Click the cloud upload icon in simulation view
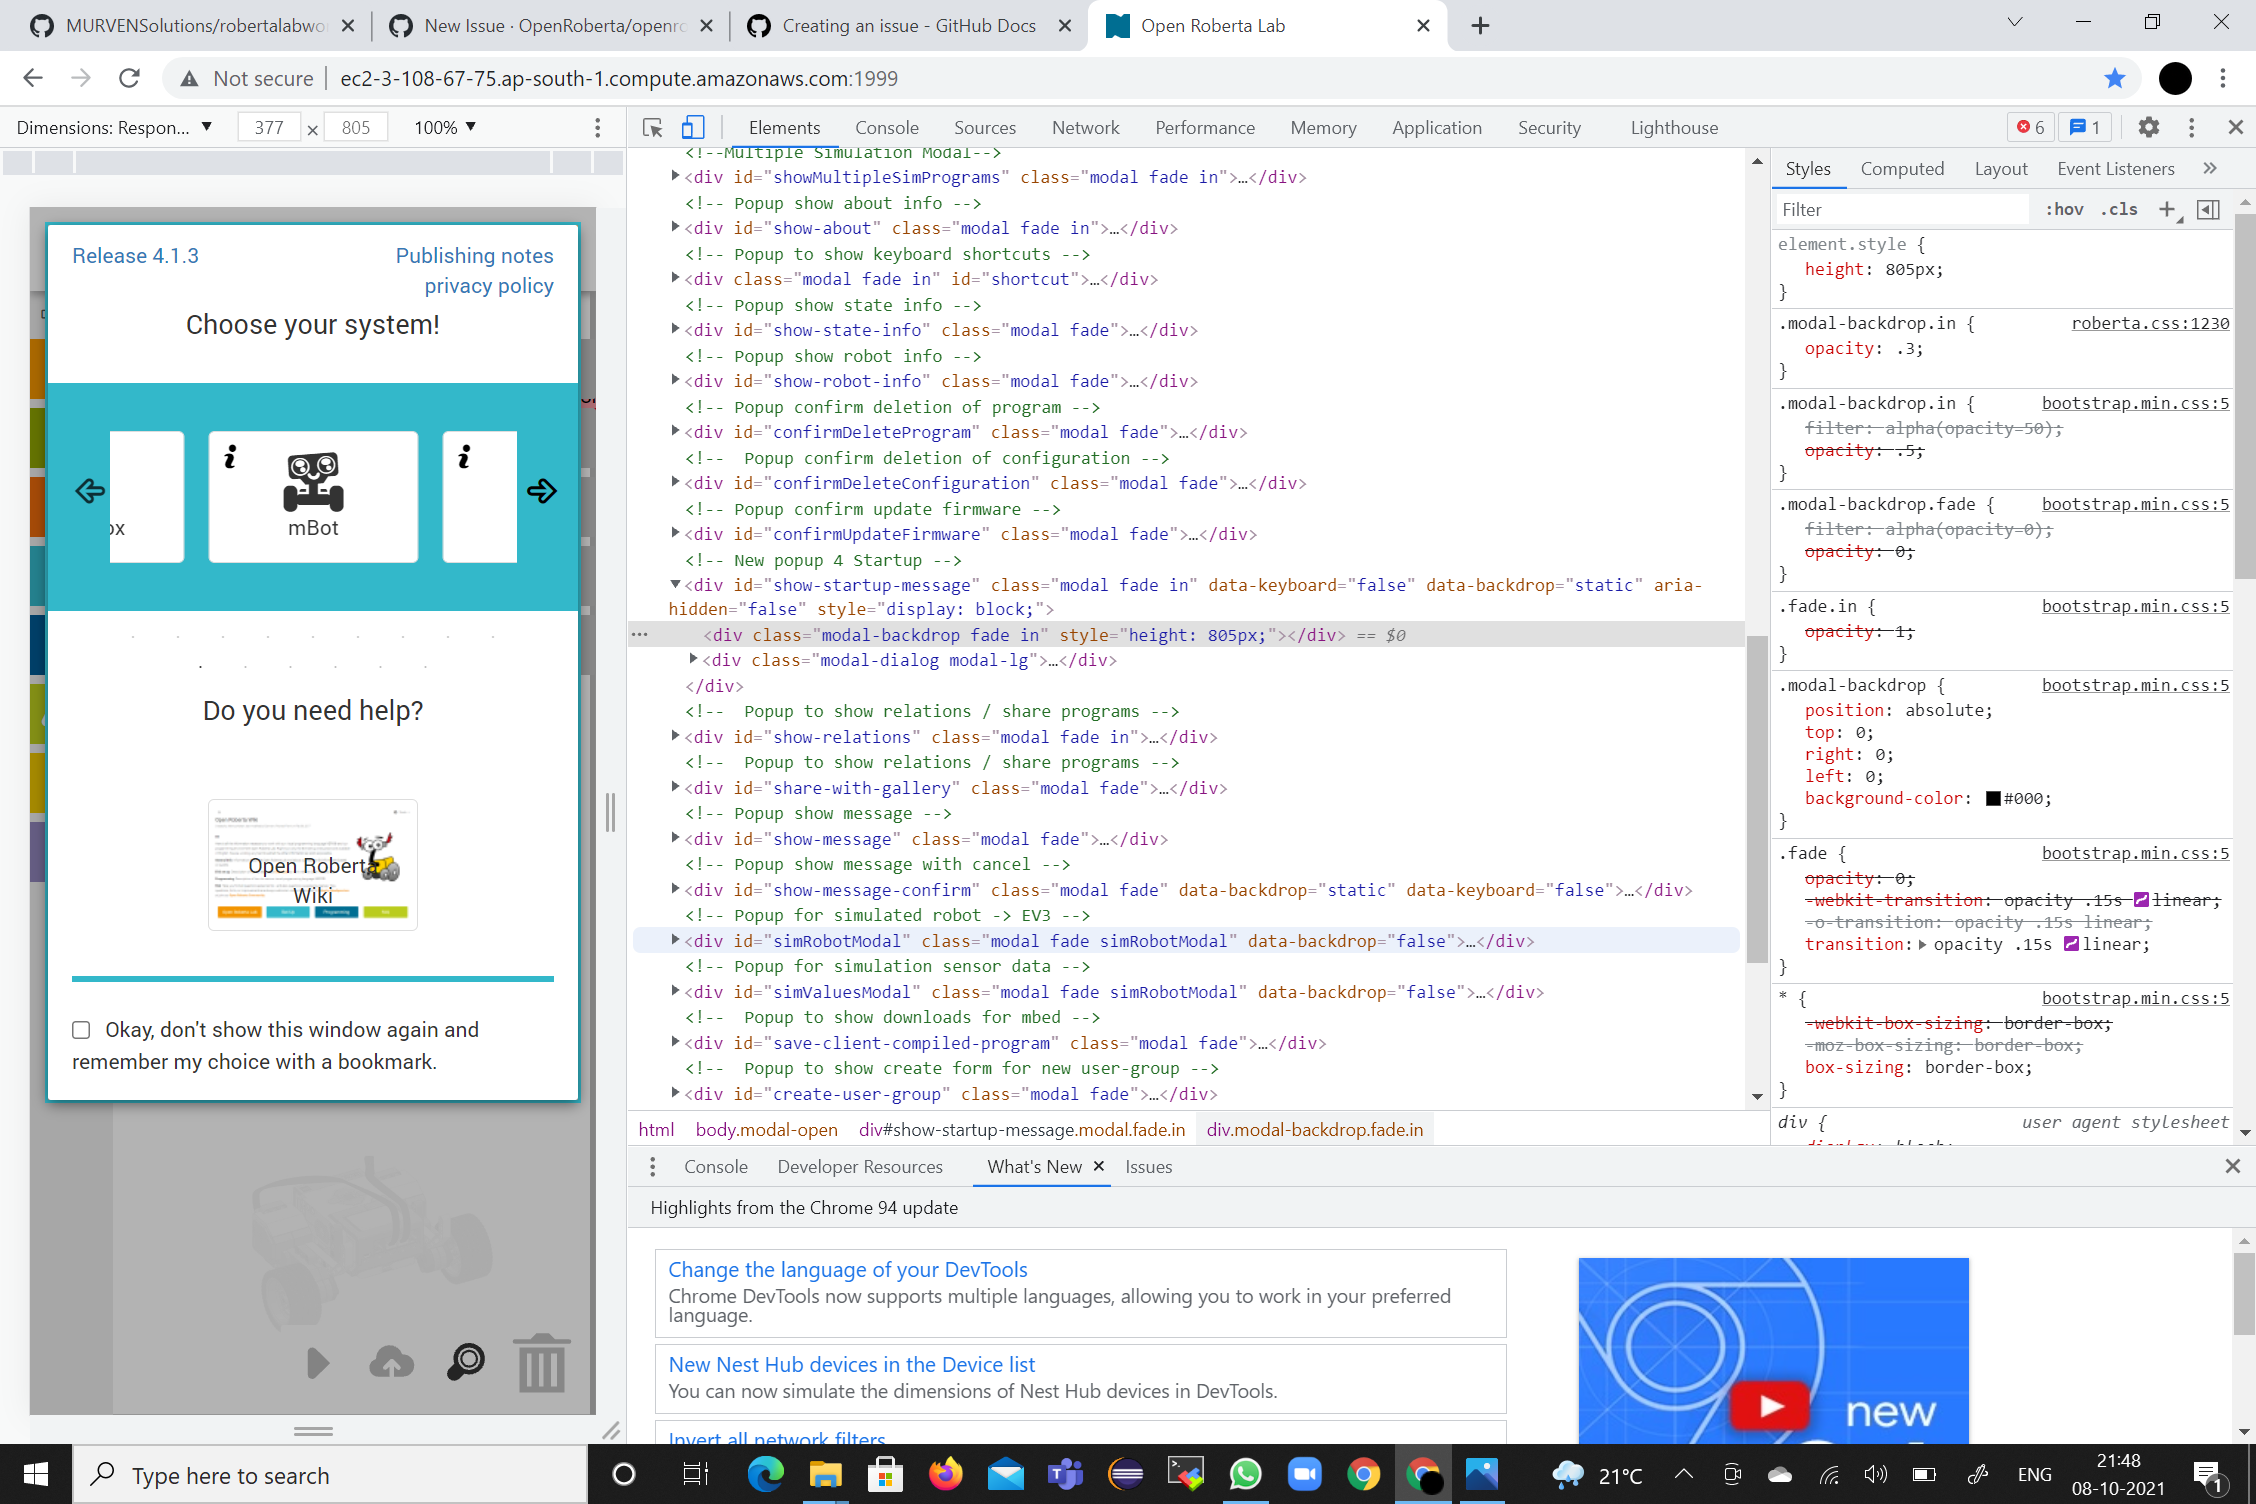 [390, 1362]
